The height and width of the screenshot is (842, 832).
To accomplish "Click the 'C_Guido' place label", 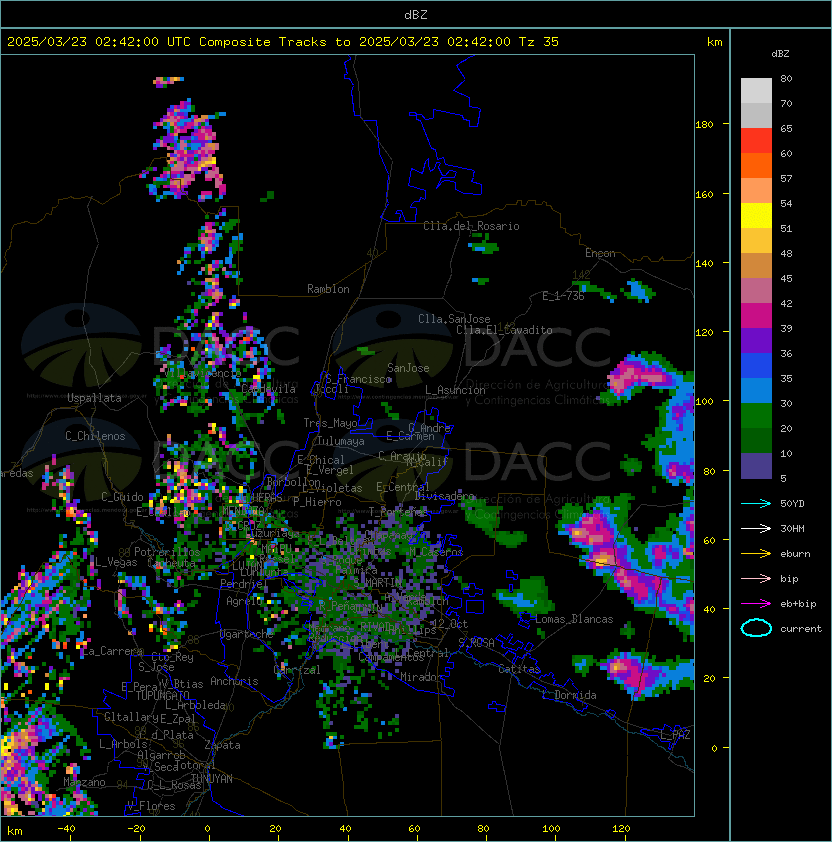I will pos(122,497).
